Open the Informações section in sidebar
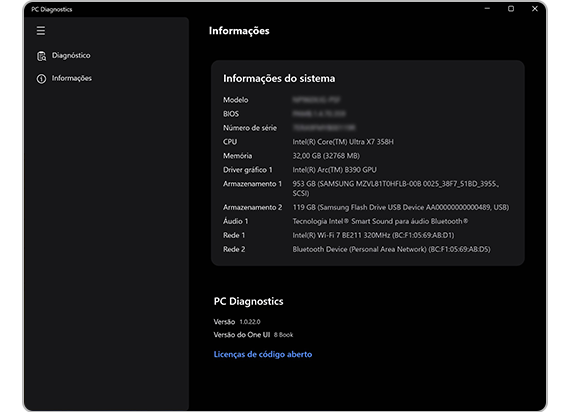Viewport: 570px width, 412px height. (72, 78)
